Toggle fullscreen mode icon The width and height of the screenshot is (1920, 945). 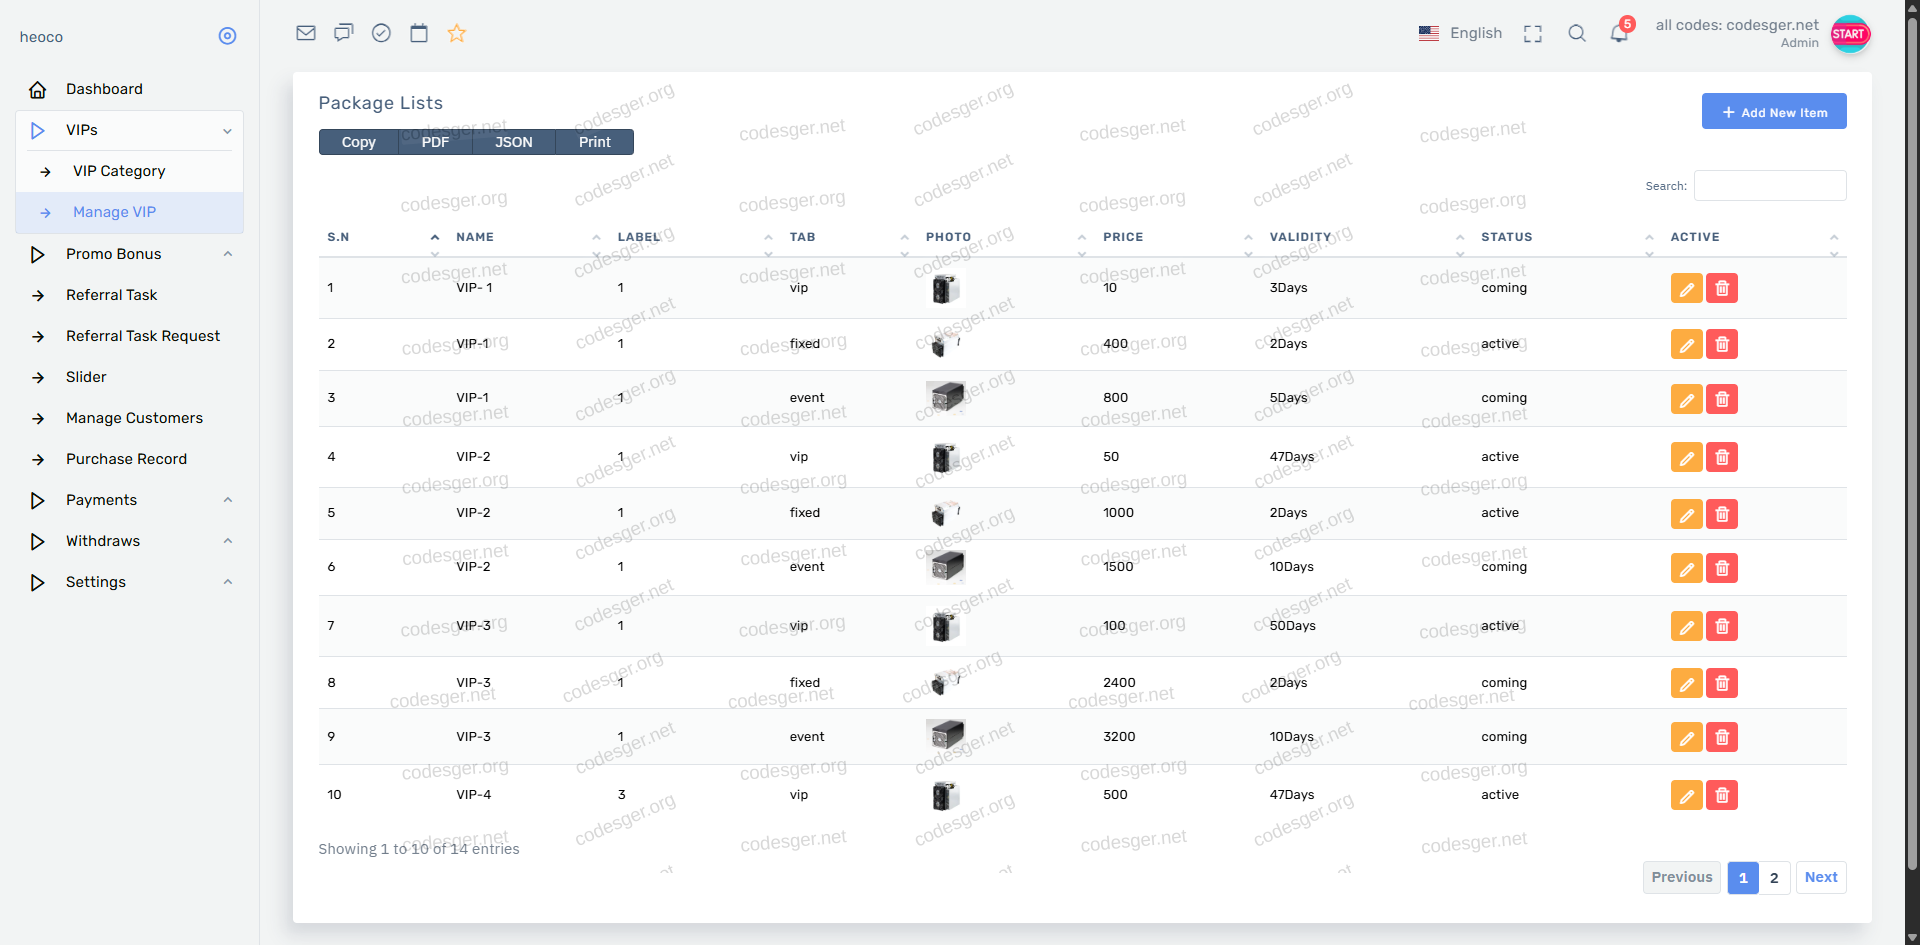tap(1533, 34)
